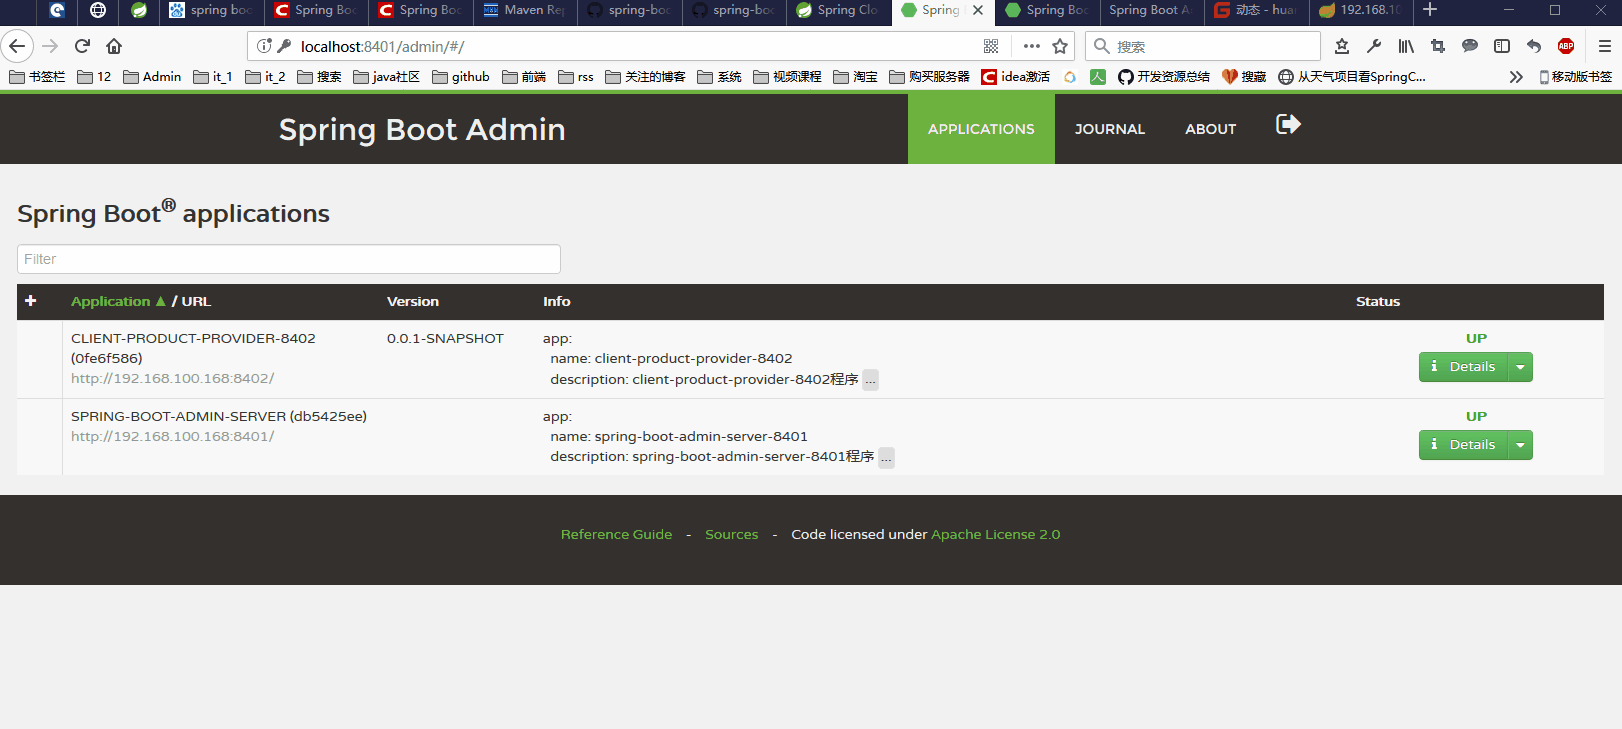Open the Admin bookmarks folder
This screenshot has height=729, width=1622.
tap(152, 77)
